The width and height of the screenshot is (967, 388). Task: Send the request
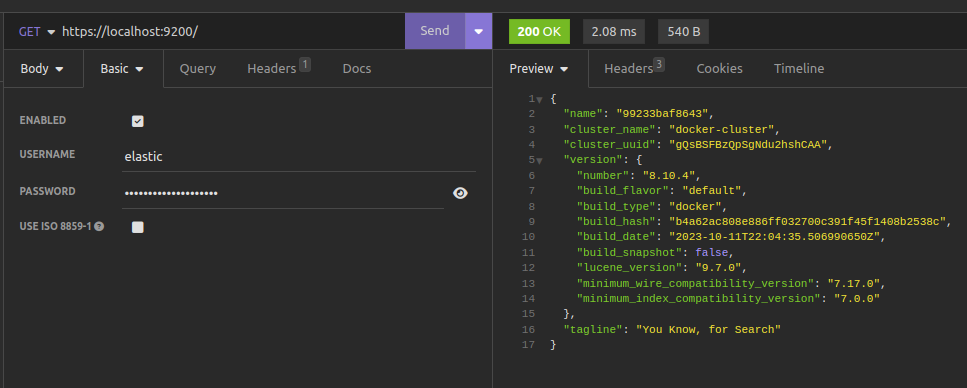pyautogui.click(x=435, y=31)
